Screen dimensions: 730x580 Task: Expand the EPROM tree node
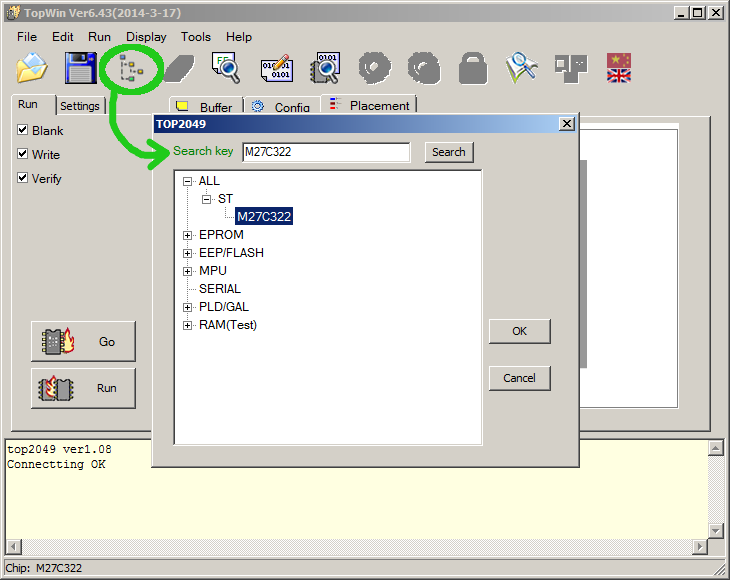[188, 235]
